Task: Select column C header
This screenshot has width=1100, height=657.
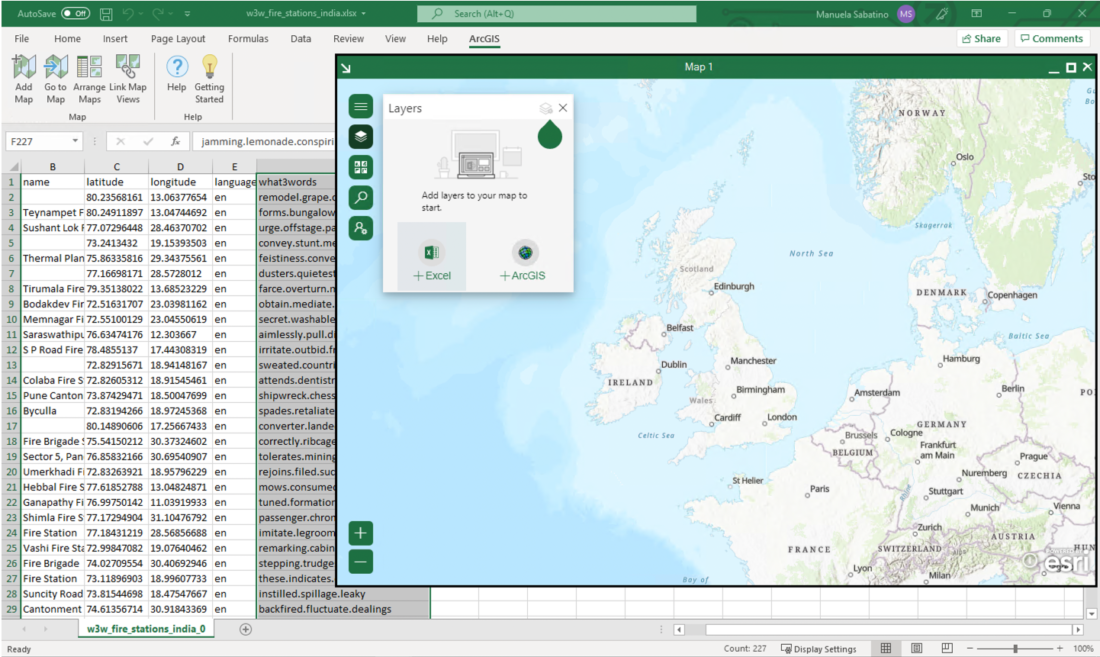Action: pos(116,166)
